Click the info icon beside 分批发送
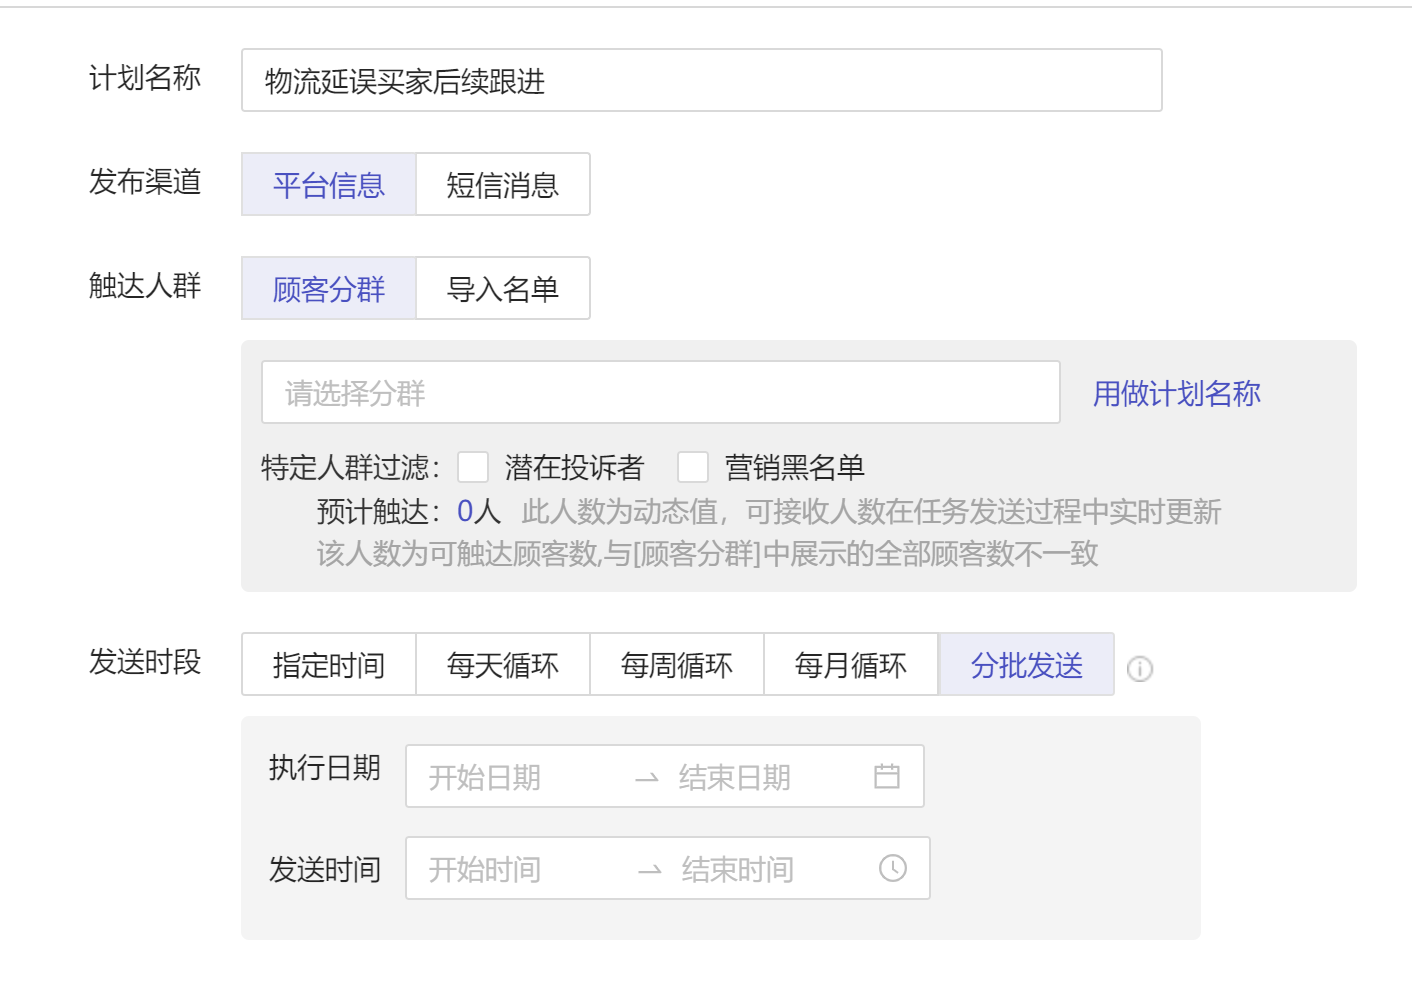The image size is (1412, 1003). pos(1140,669)
